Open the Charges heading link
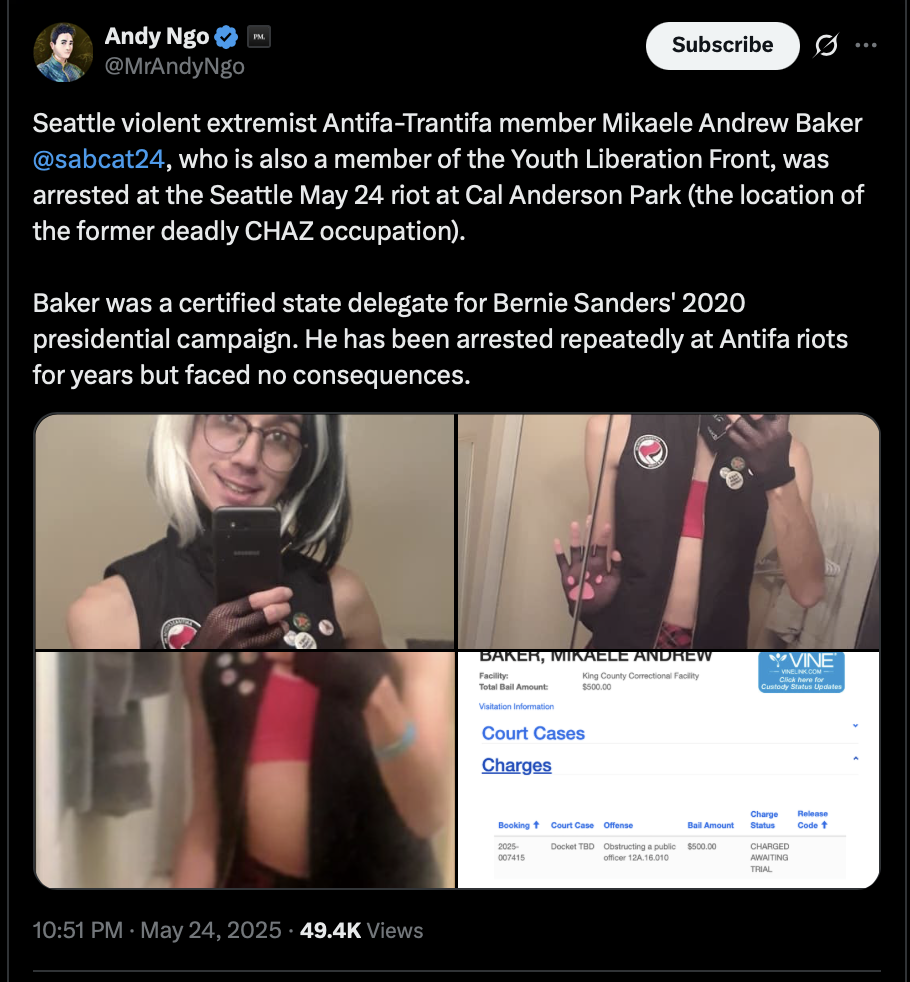Screen dimensions: 910x982 pos(517,765)
